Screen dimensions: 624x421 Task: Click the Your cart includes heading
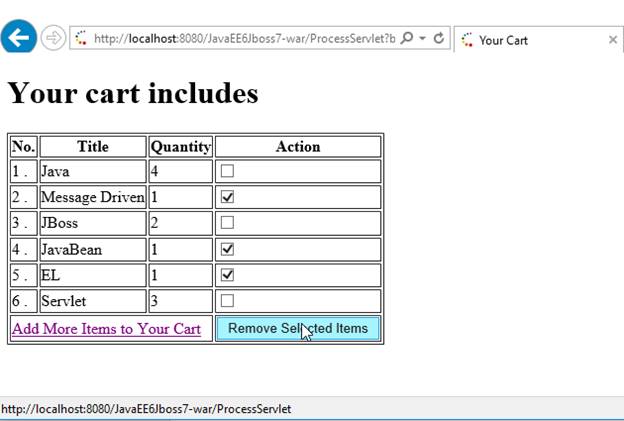(133, 93)
